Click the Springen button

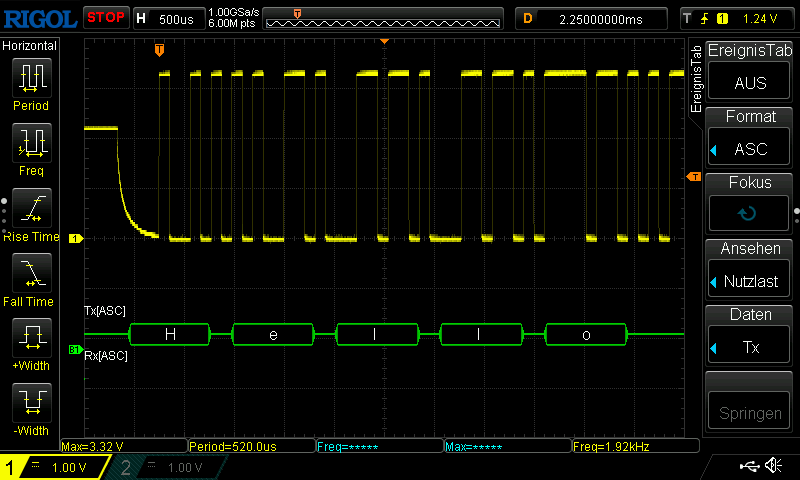749,412
